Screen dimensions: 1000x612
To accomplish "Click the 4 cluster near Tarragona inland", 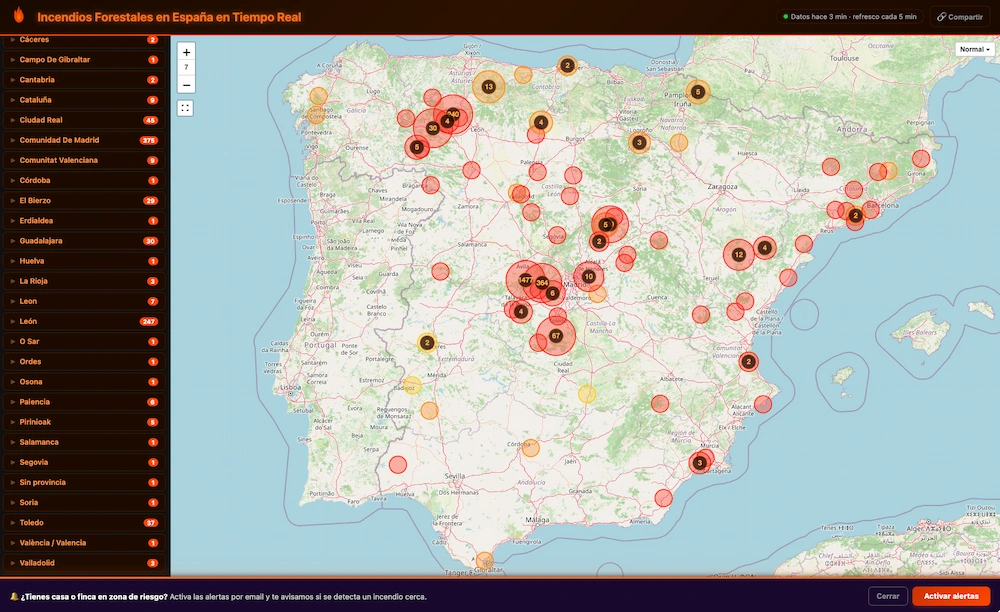I will pyautogui.click(x=765, y=248).
